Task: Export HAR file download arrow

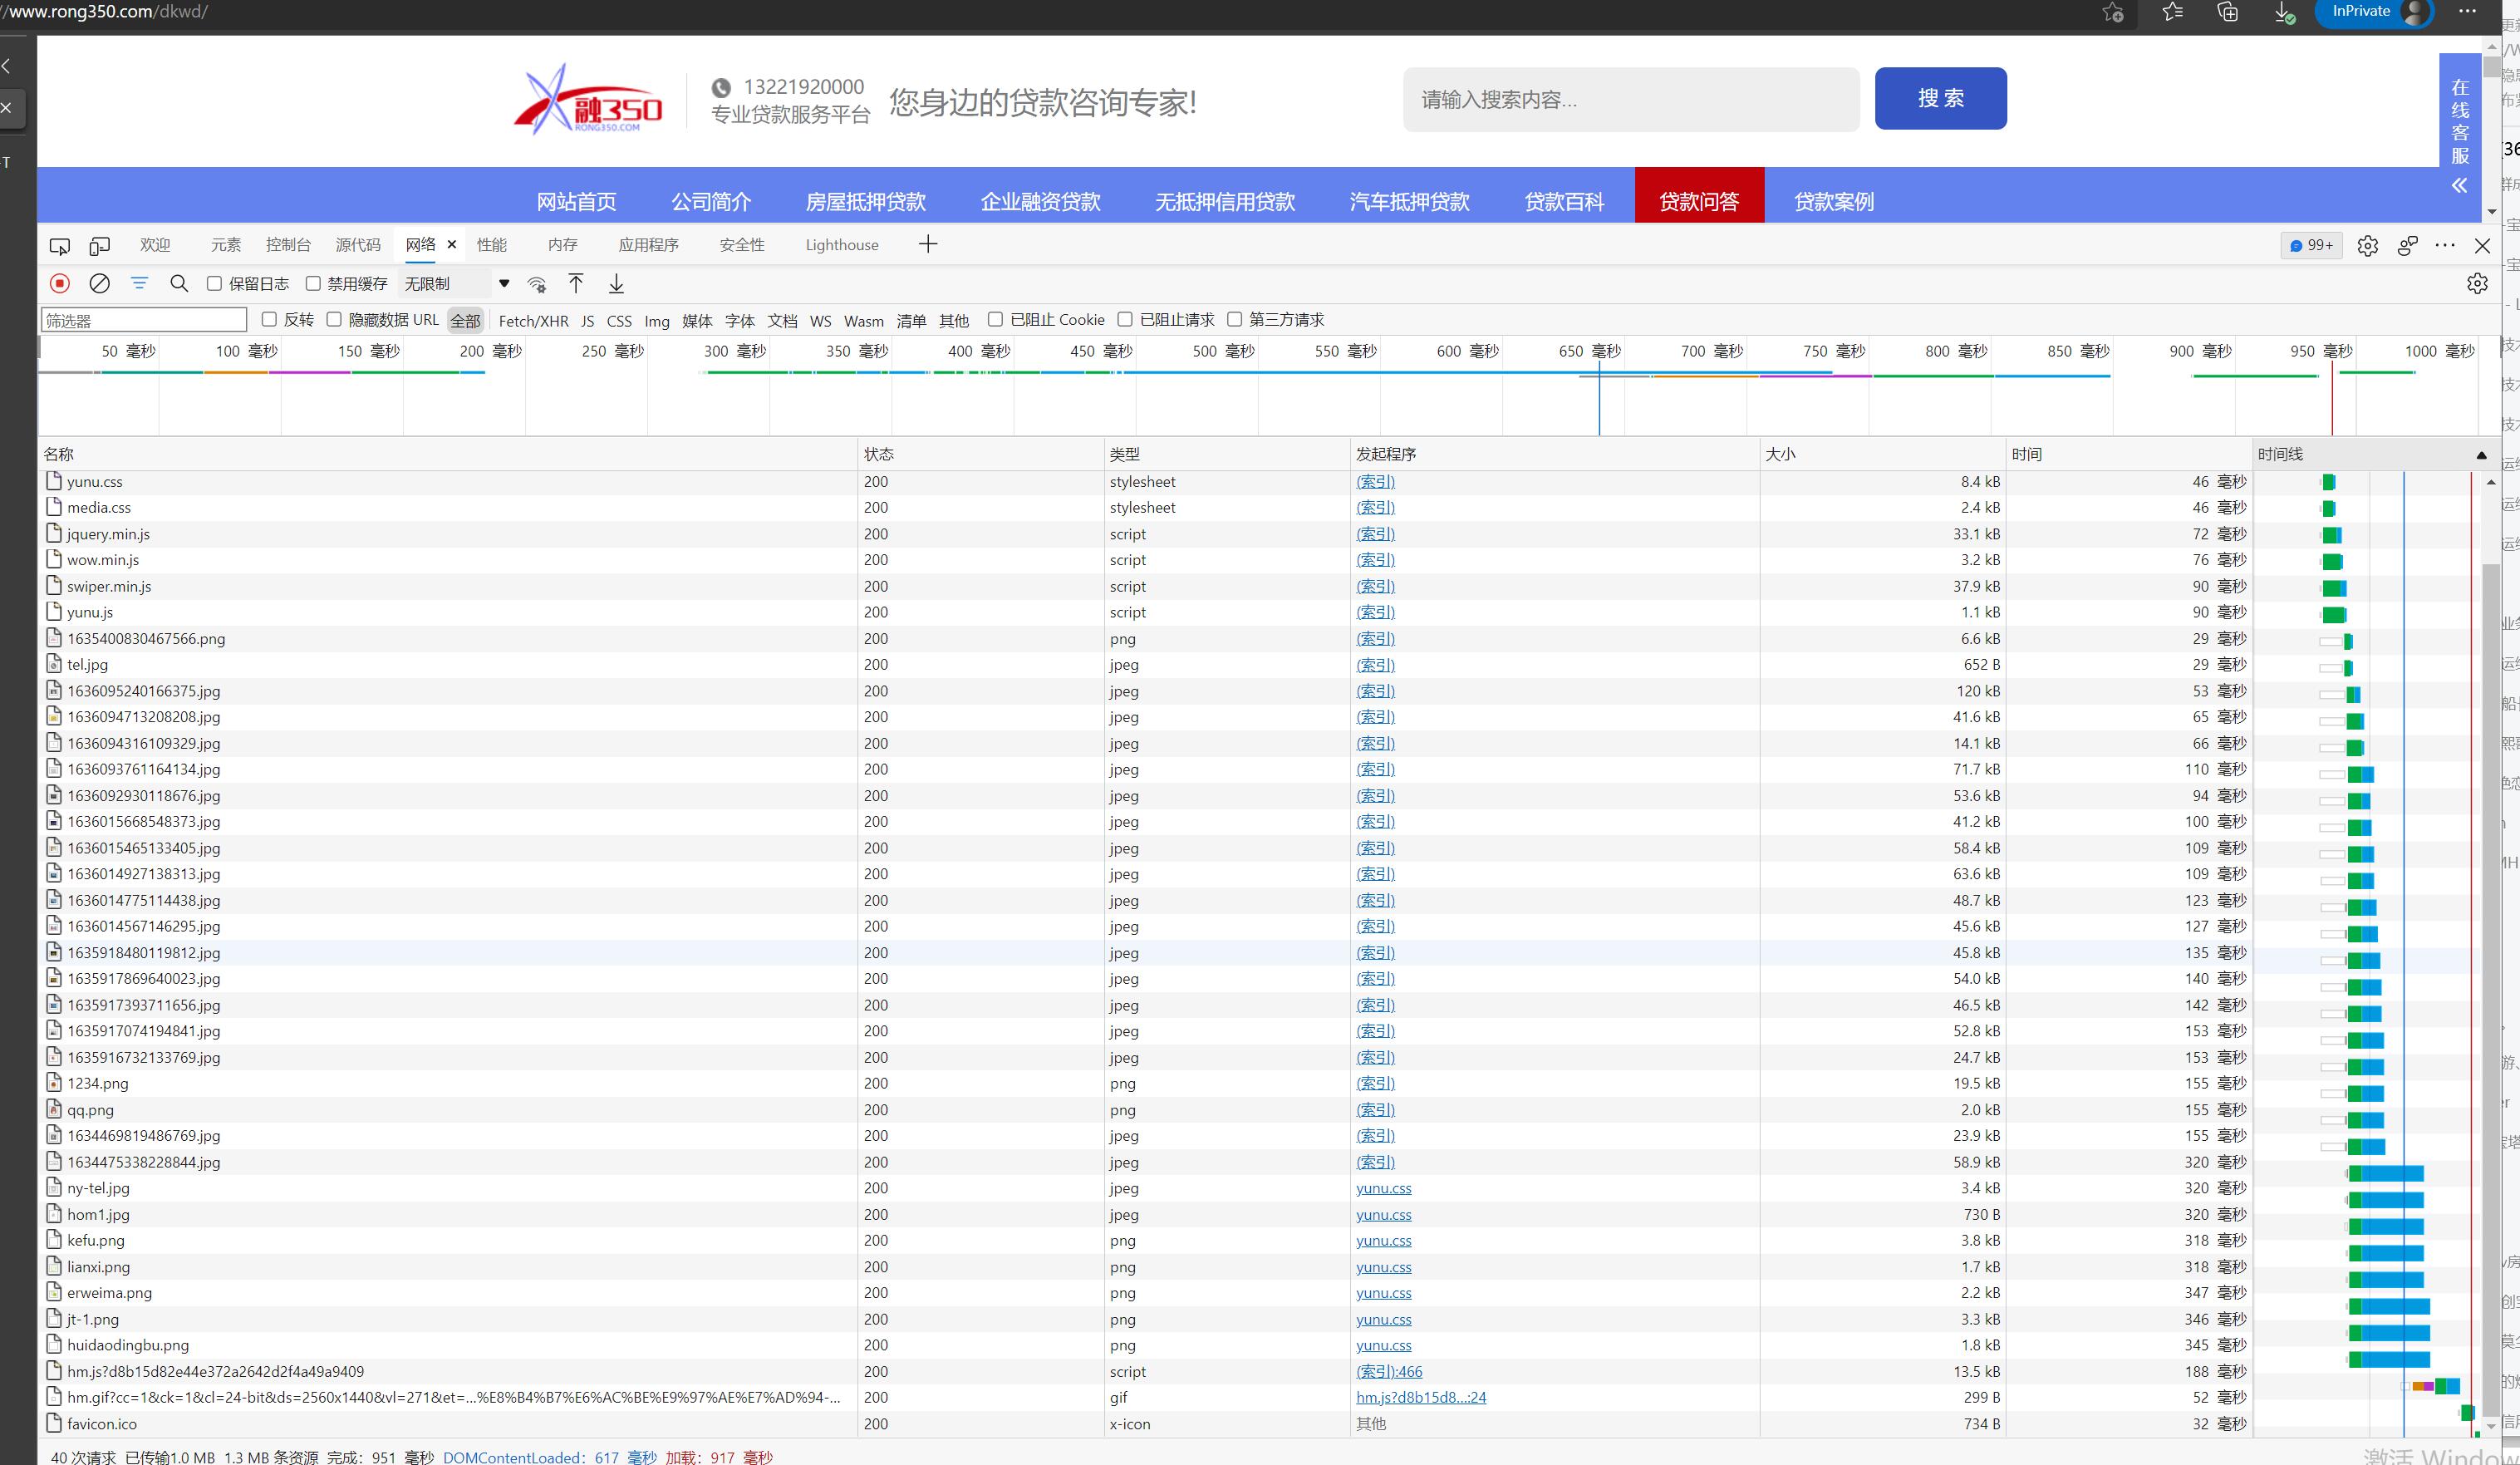Action: tap(616, 284)
